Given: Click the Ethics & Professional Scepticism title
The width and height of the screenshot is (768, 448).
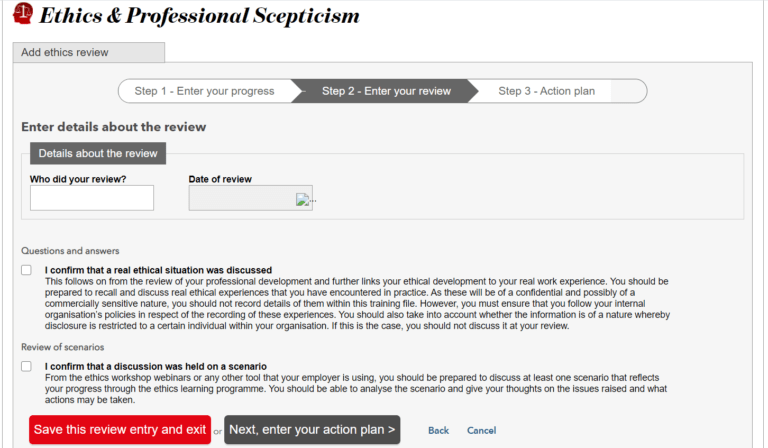Looking at the screenshot, I should pyautogui.click(x=199, y=16).
